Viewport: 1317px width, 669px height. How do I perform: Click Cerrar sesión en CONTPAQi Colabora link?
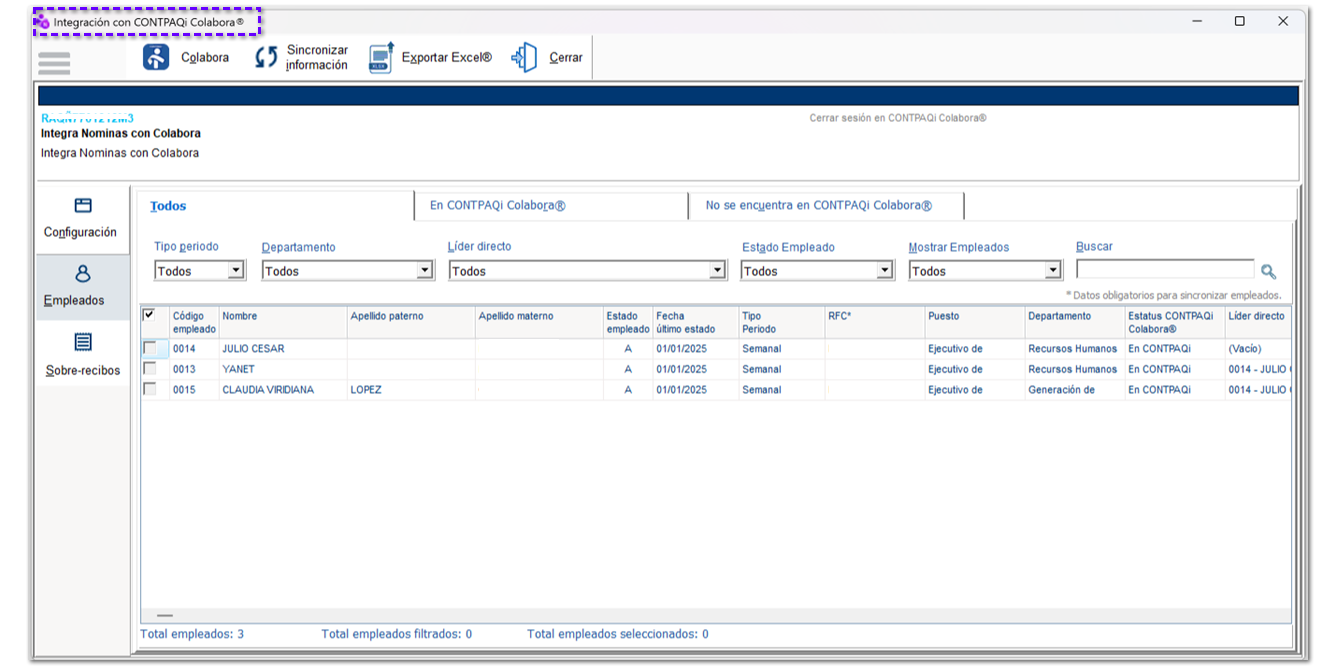point(898,118)
